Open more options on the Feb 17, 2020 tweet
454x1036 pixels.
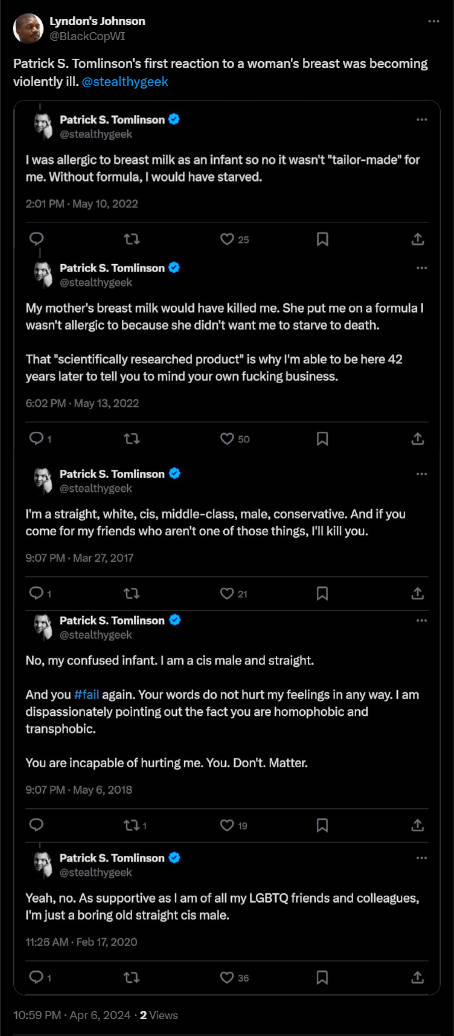click(x=421, y=858)
